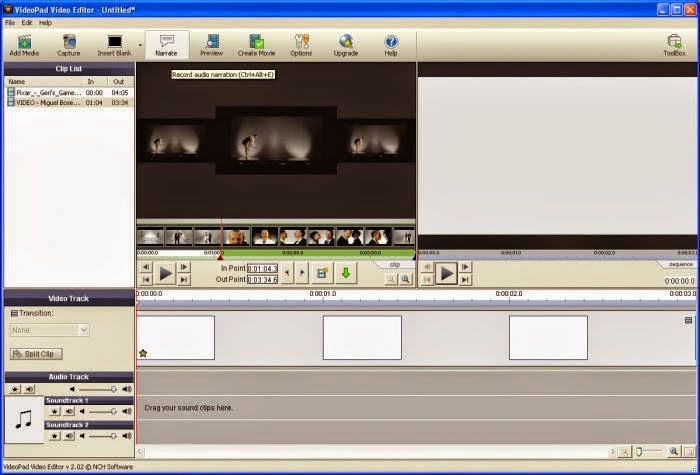The image size is (700, 475).
Task: Start recording with the Narrate button
Action: 167,45
